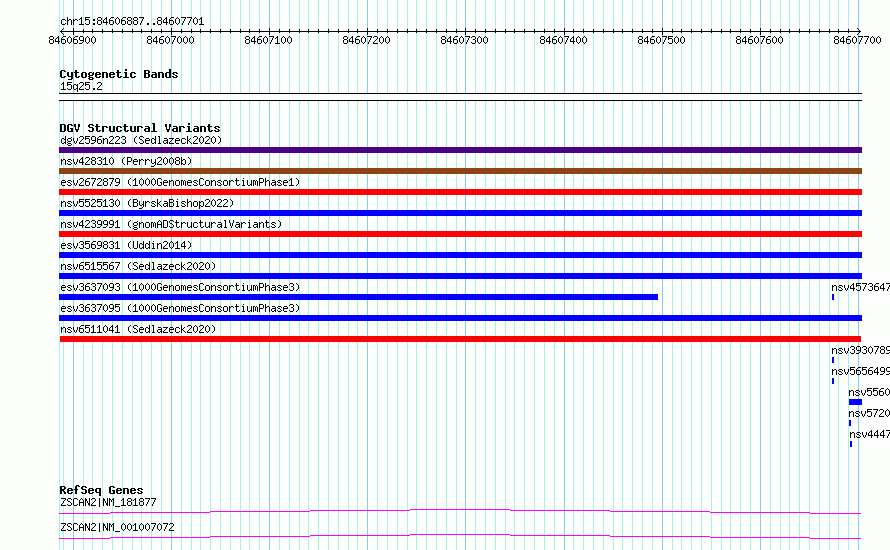Screen dimensions: 890x550
Task: Click ruler position 84607400
Action: 563,40
